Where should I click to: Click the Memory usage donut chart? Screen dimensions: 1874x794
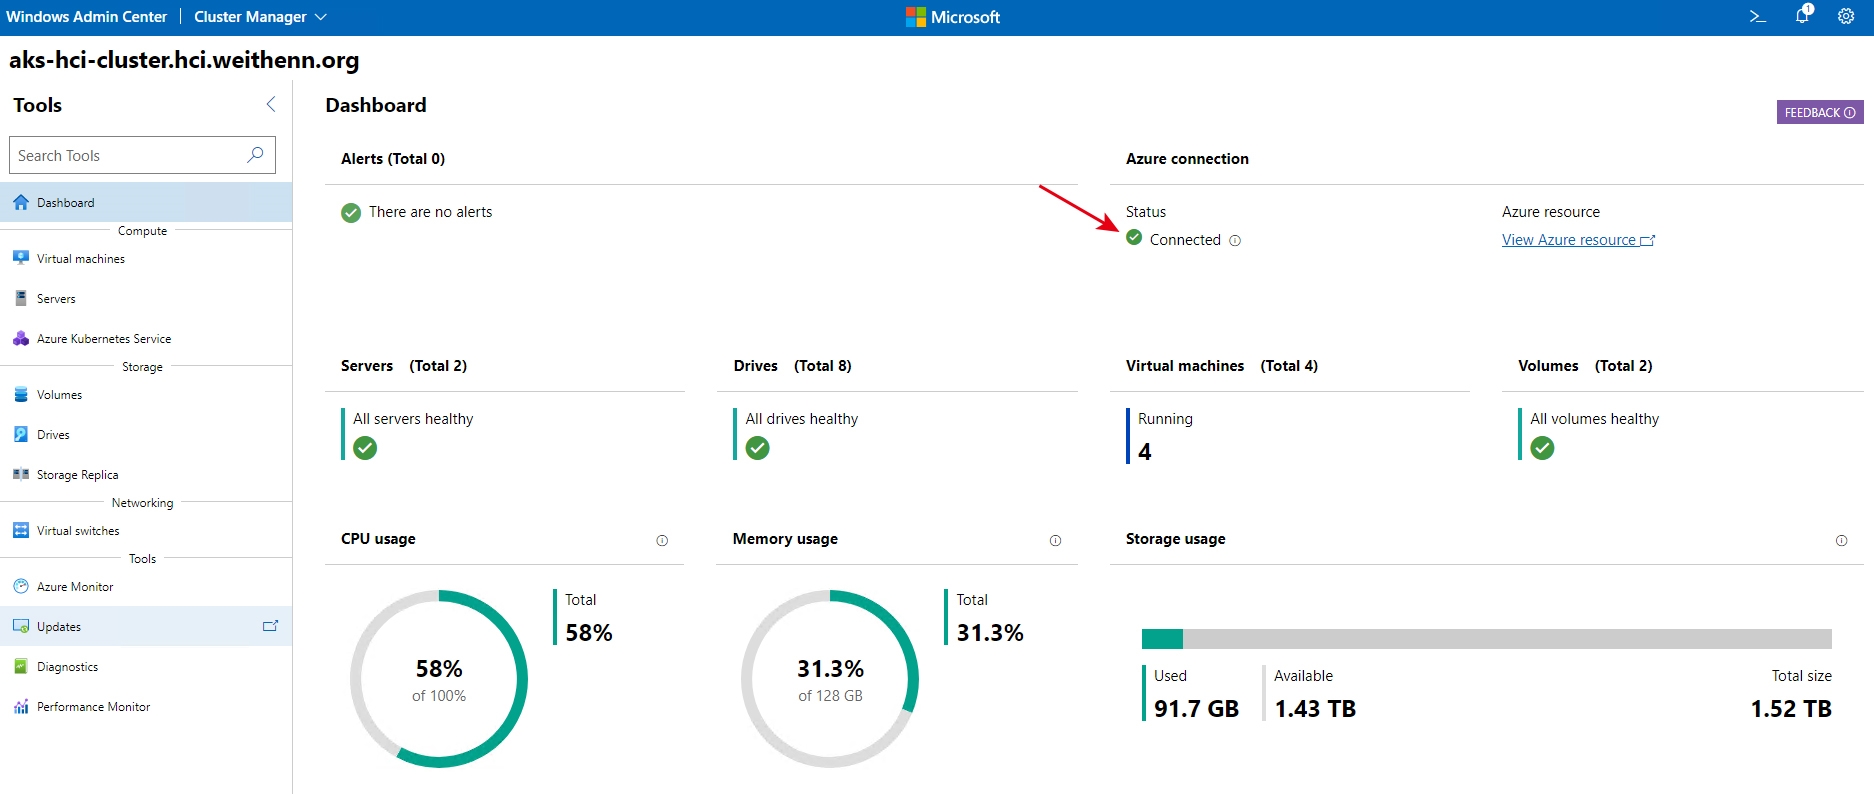point(830,679)
